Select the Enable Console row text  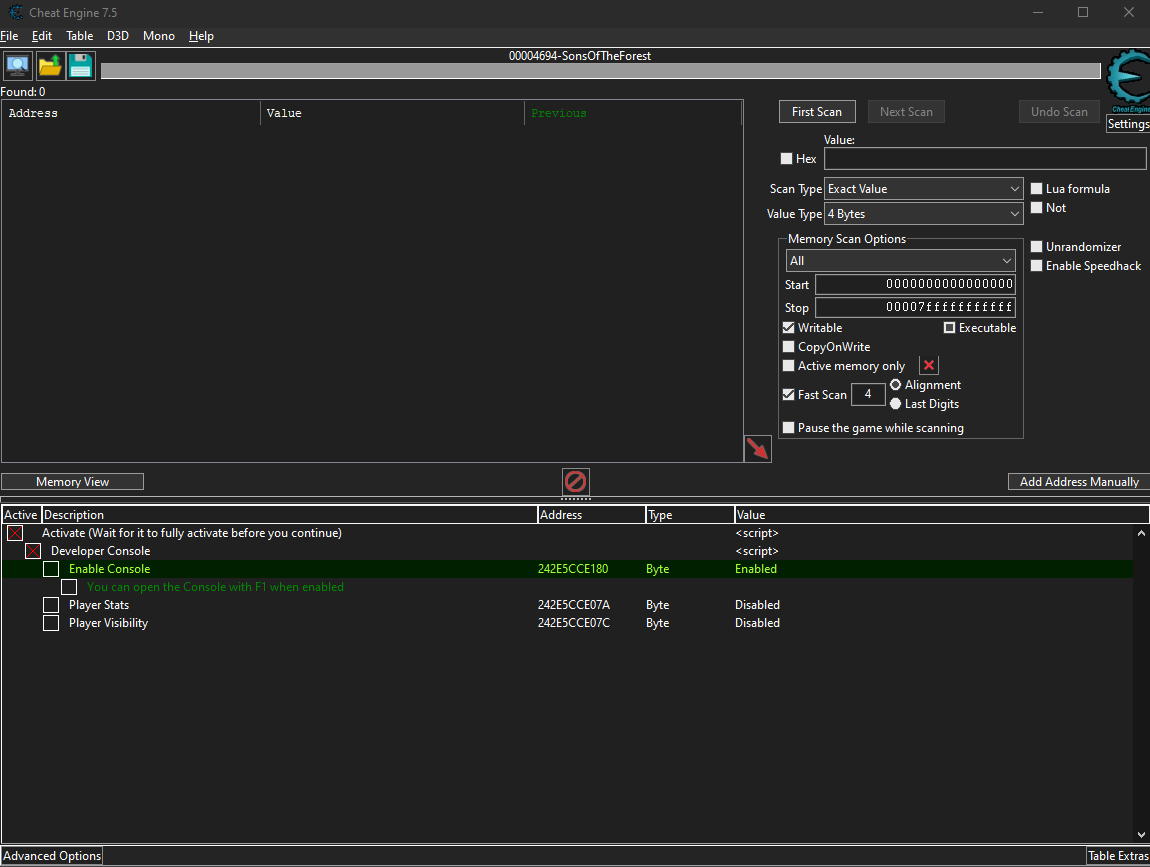[109, 569]
